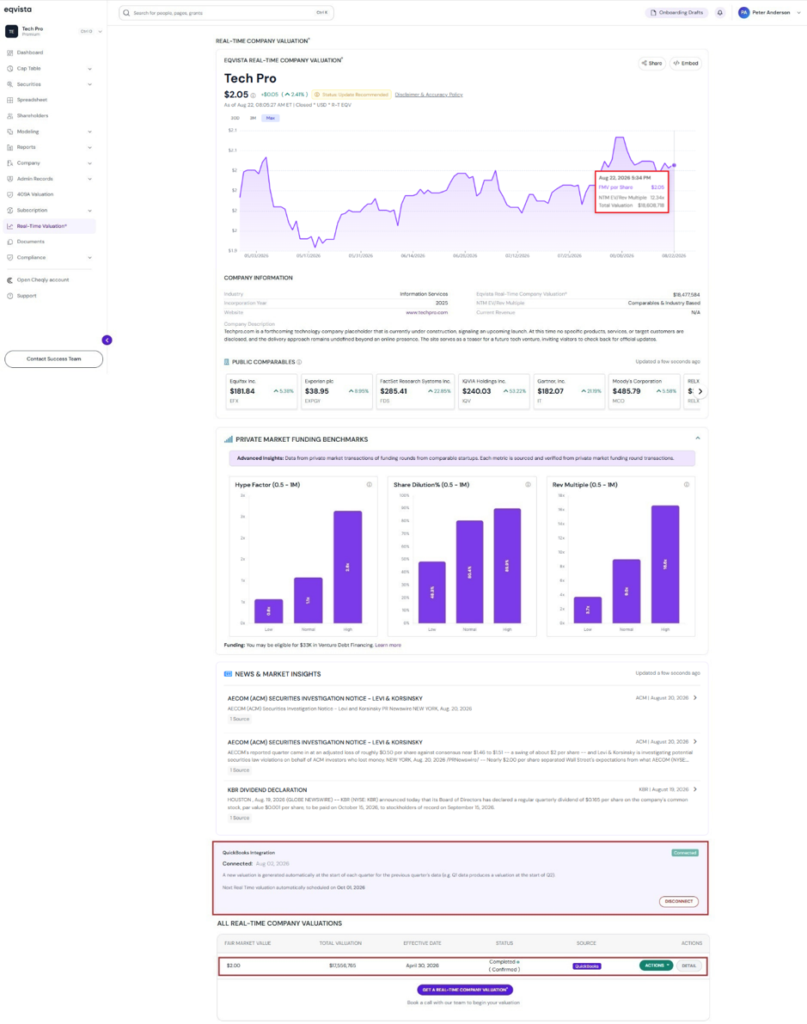The width and height of the screenshot is (807, 1024).
Task: Click Get a Real-Time Company Valuation button
Action: tap(465, 989)
